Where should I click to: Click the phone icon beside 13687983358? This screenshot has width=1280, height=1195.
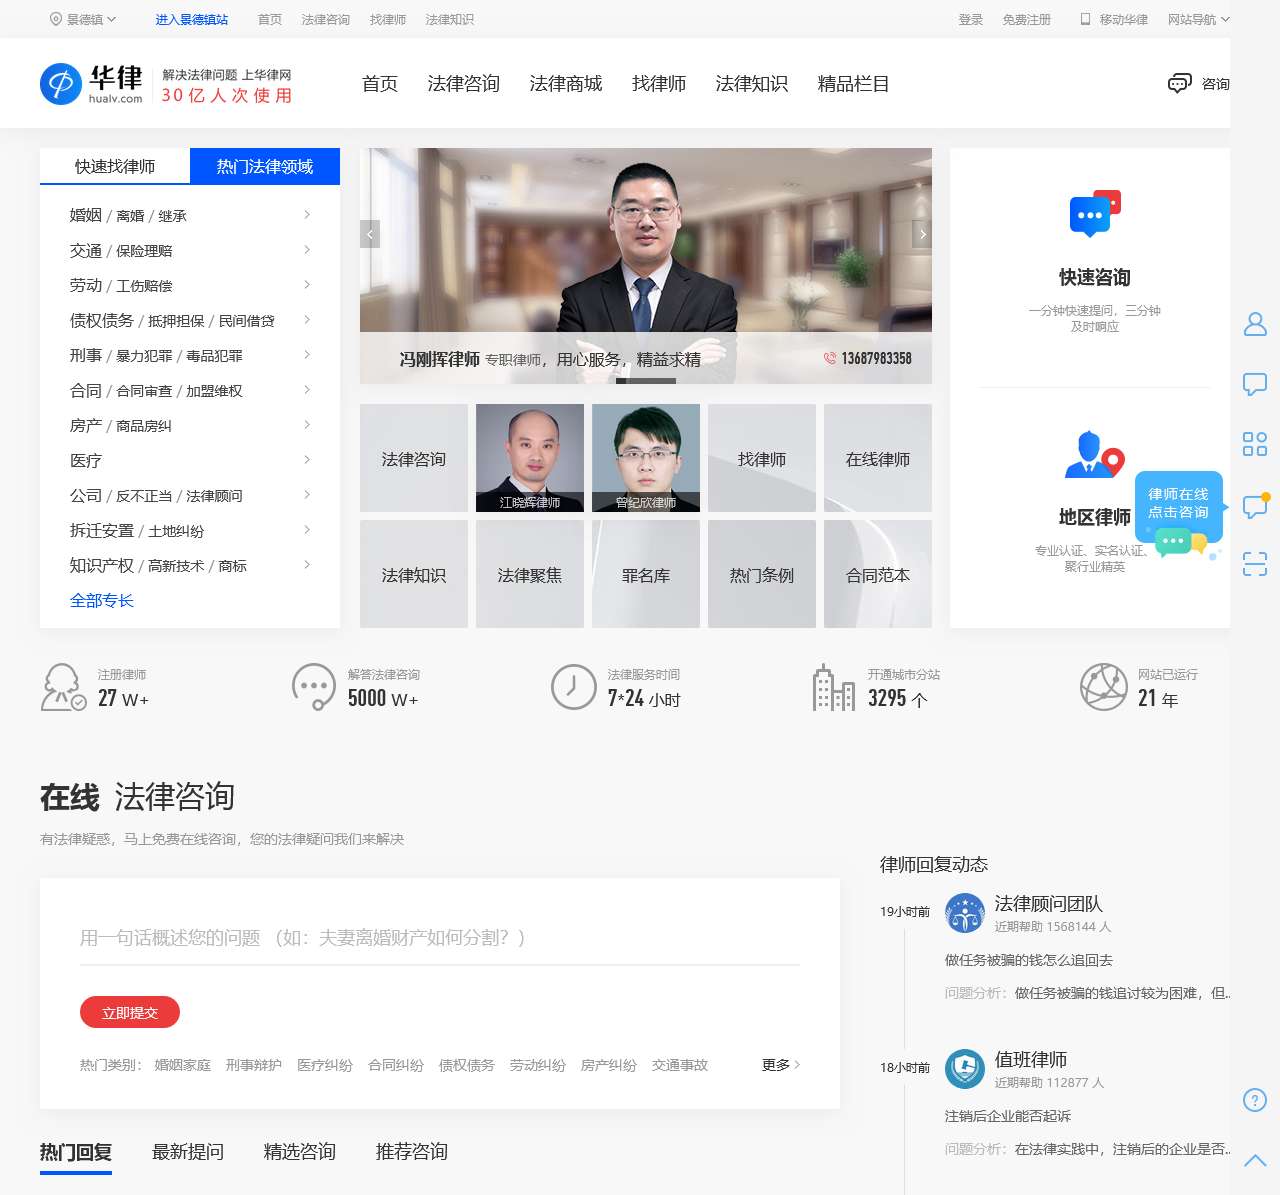tap(830, 358)
